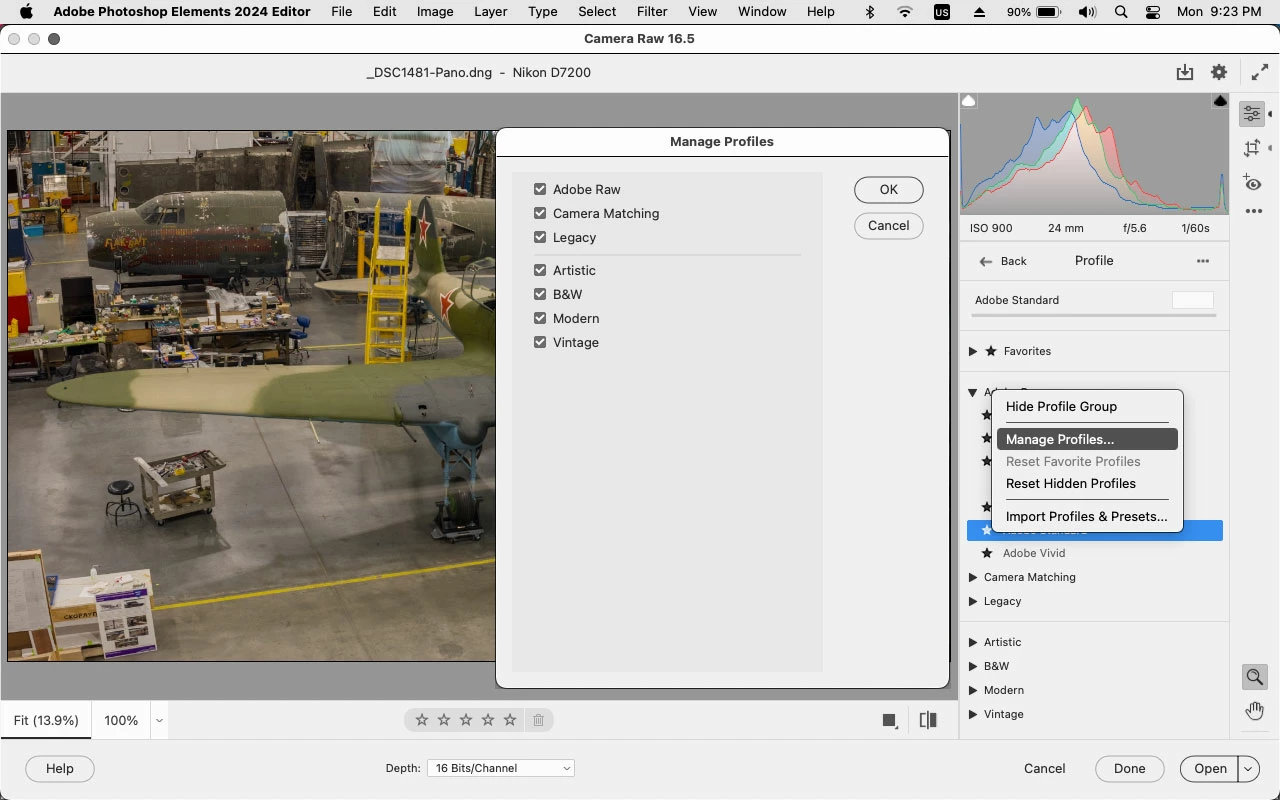
Task: Expand the Camera Matching profile group
Action: tap(973, 577)
